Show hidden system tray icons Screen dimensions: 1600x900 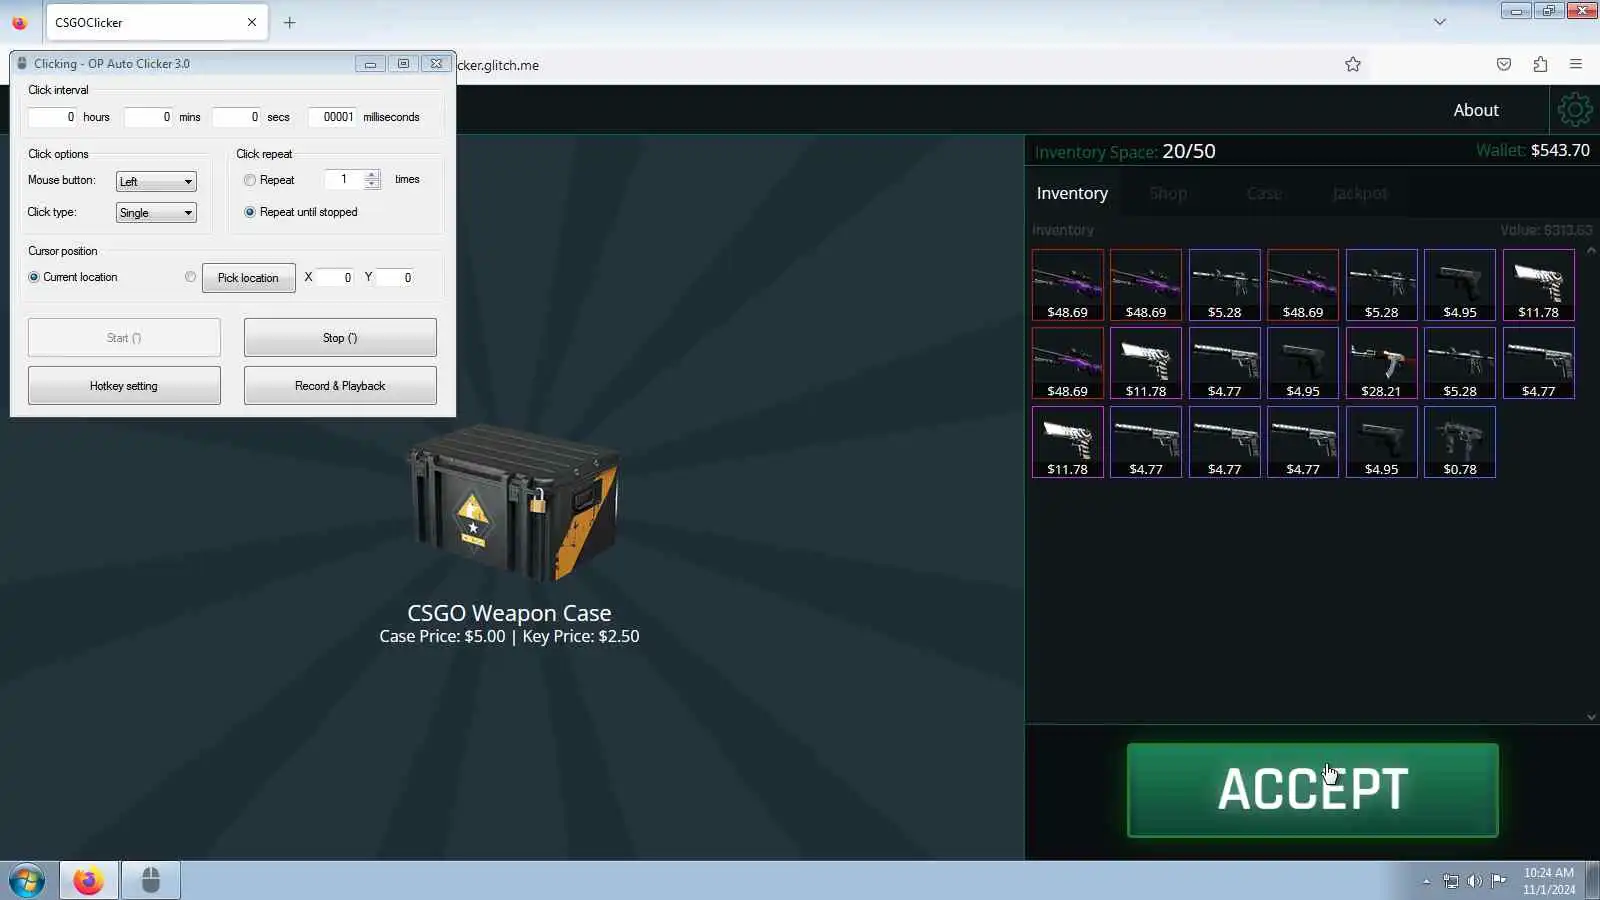(1427, 881)
